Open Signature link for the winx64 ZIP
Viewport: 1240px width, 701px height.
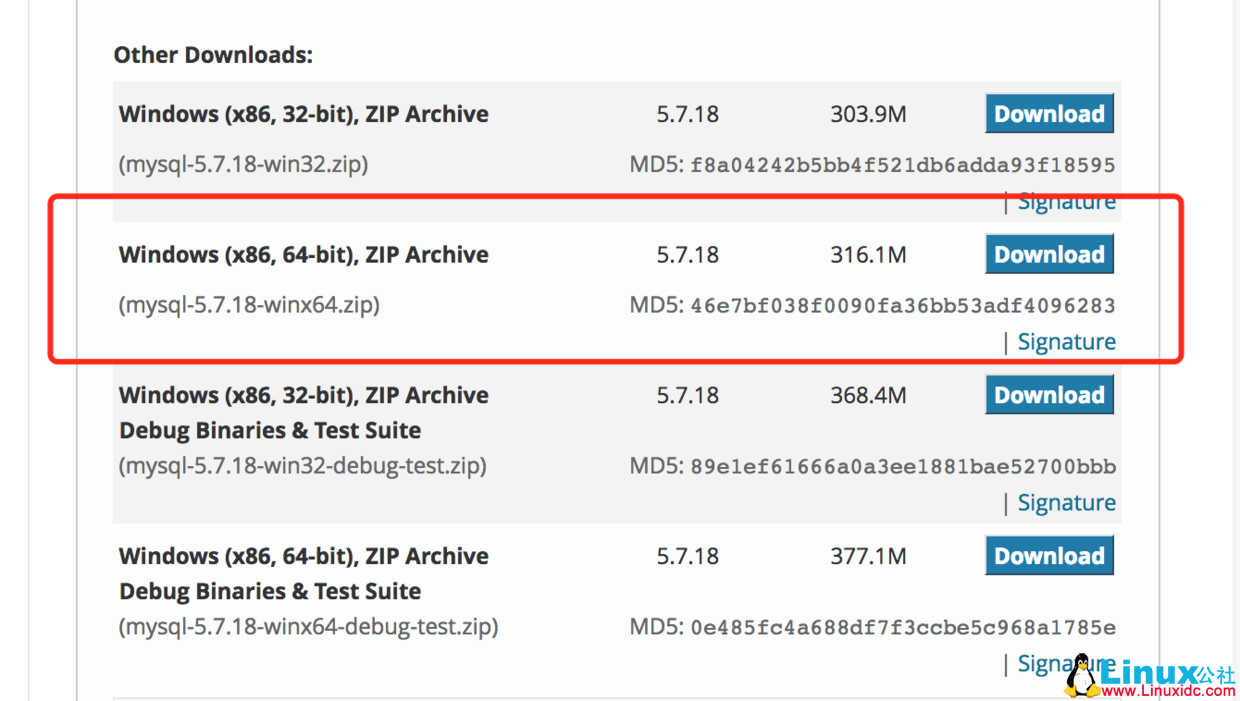click(1066, 342)
